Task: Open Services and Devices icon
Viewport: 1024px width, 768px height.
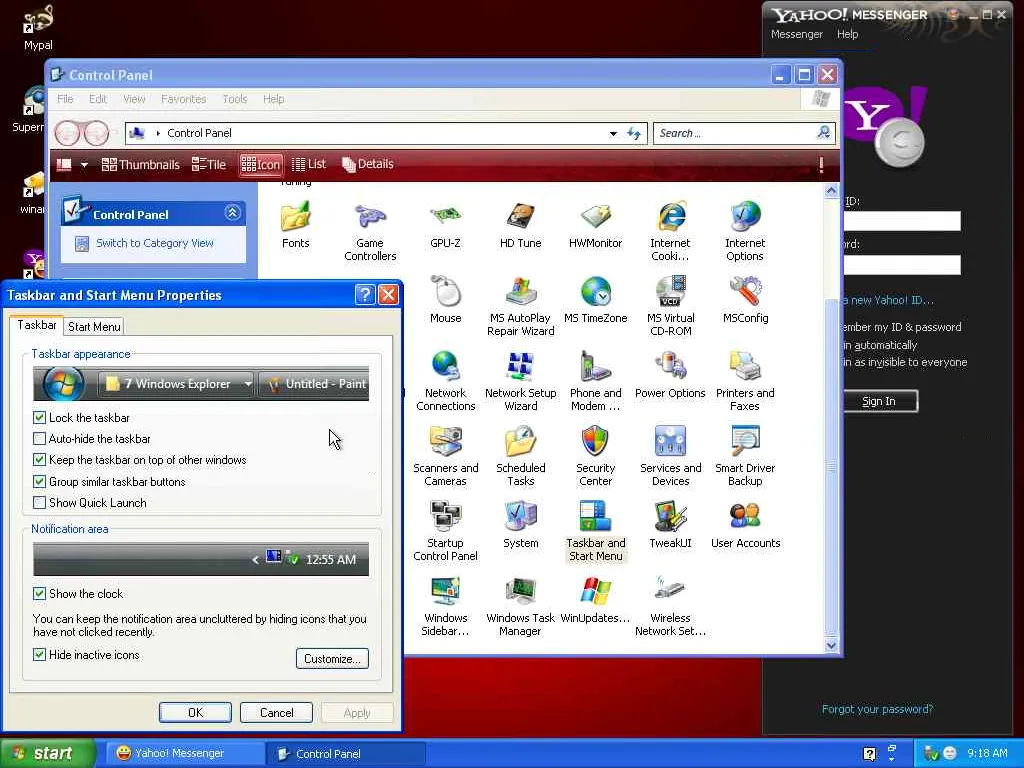Action: tap(670, 457)
